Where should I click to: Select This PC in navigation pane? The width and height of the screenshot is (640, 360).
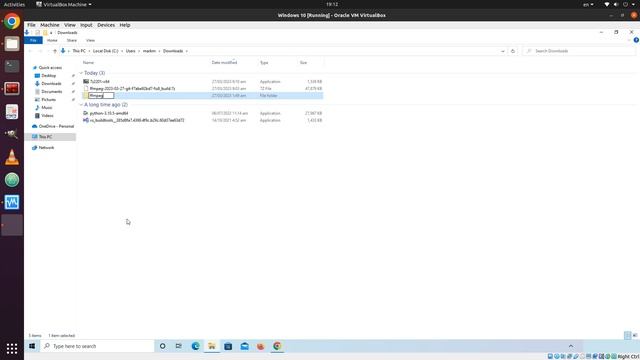[45, 137]
